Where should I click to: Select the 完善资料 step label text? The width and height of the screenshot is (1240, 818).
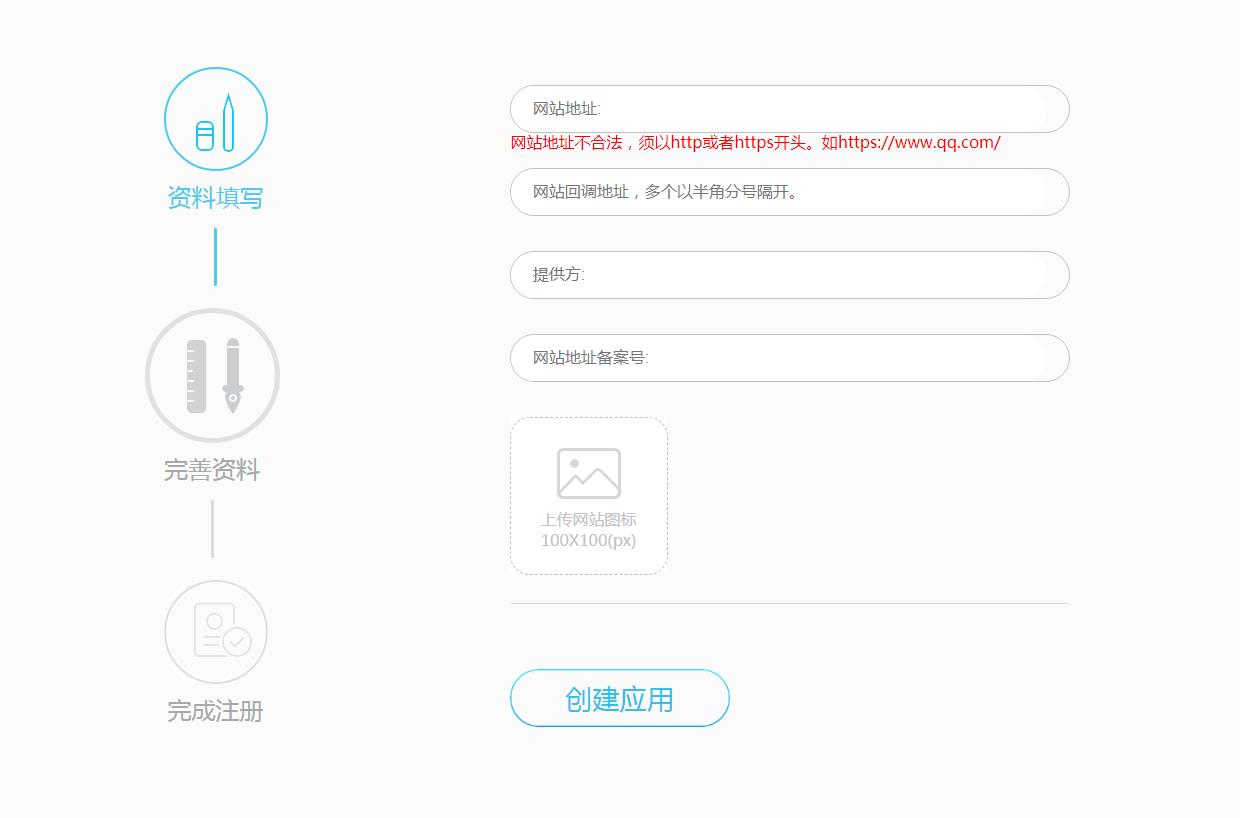(x=213, y=470)
